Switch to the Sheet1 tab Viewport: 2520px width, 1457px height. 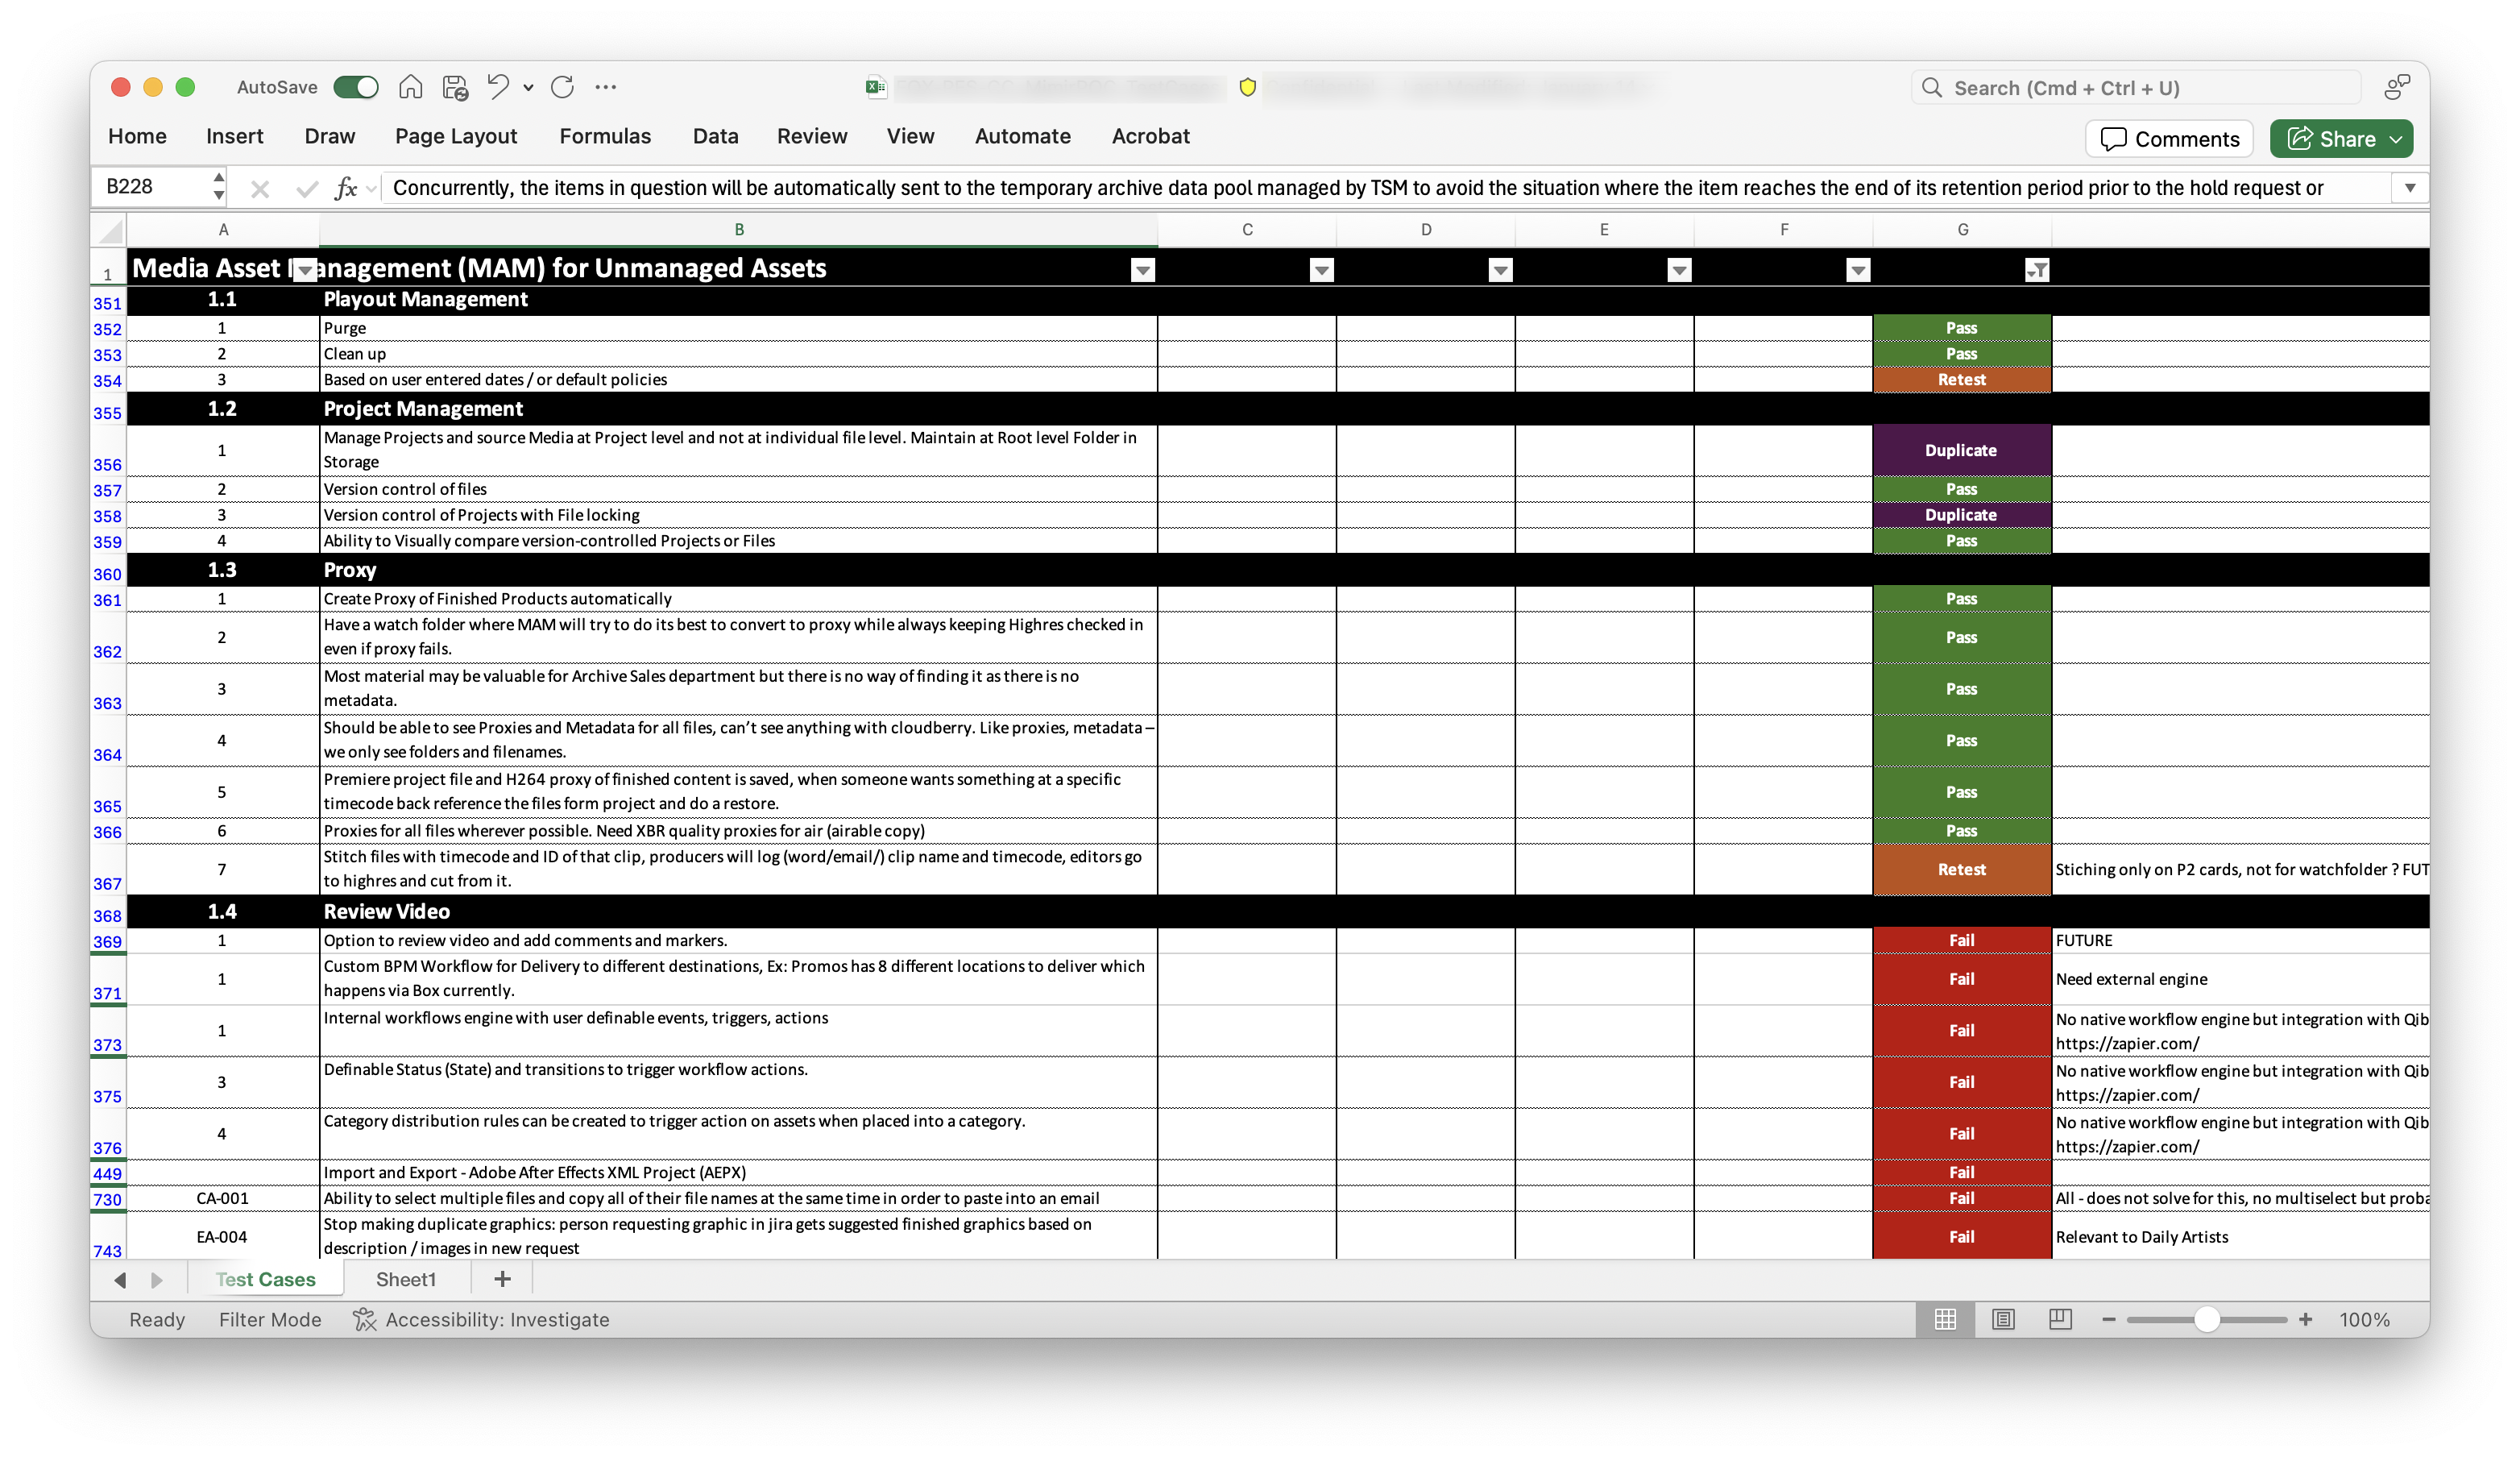[x=406, y=1280]
